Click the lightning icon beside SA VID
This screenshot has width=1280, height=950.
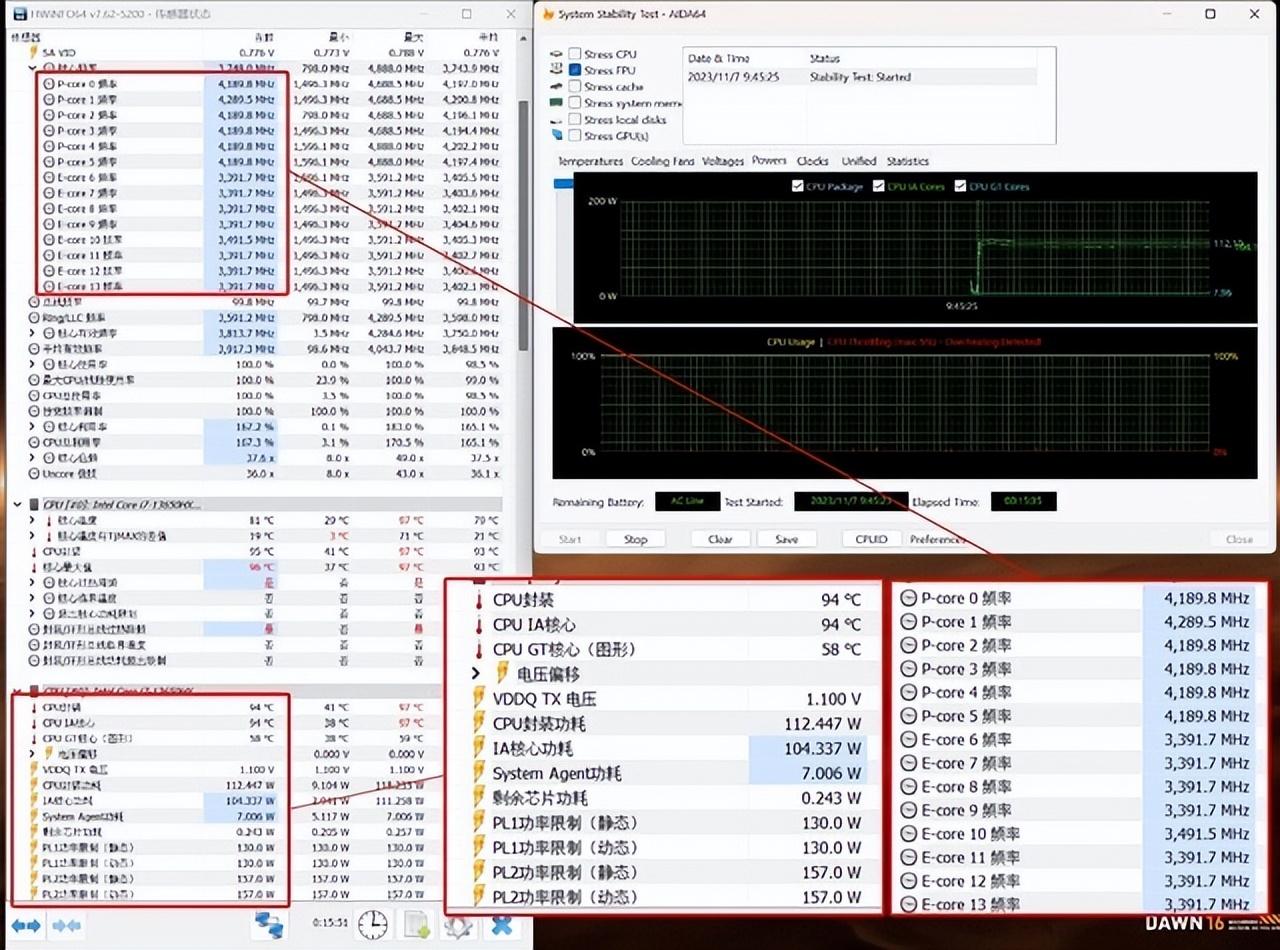pos(34,52)
